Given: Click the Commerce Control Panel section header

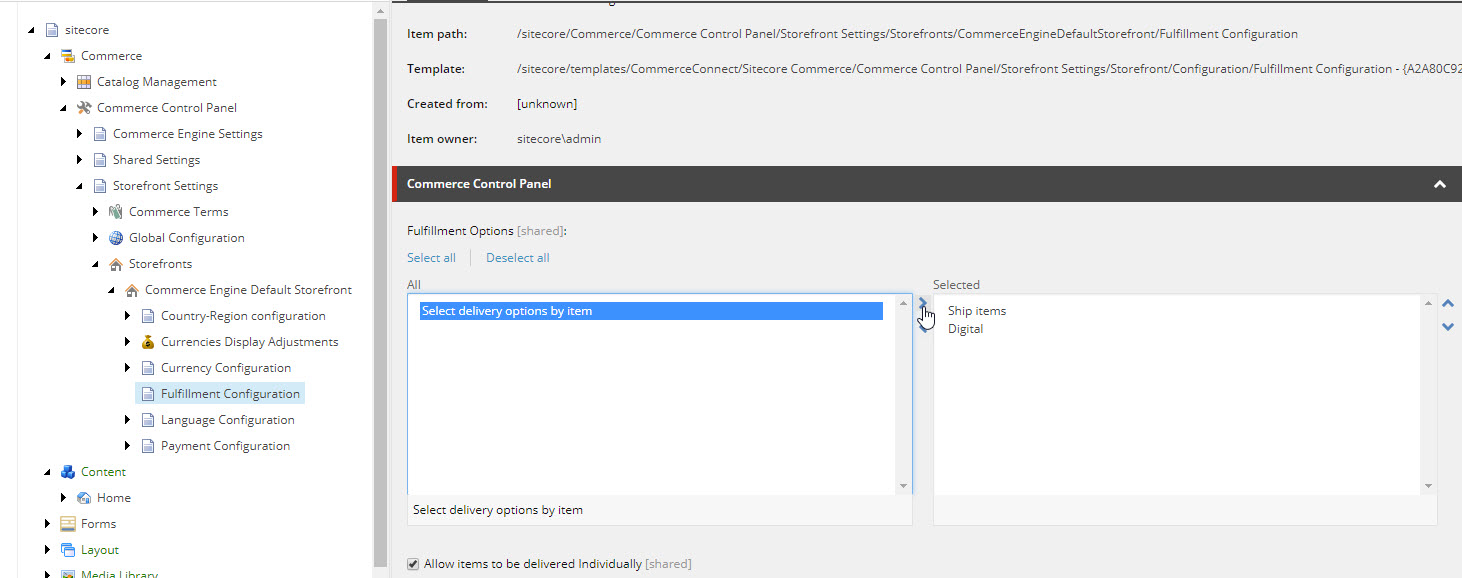Looking at the screenshot, I should (926, 184).
